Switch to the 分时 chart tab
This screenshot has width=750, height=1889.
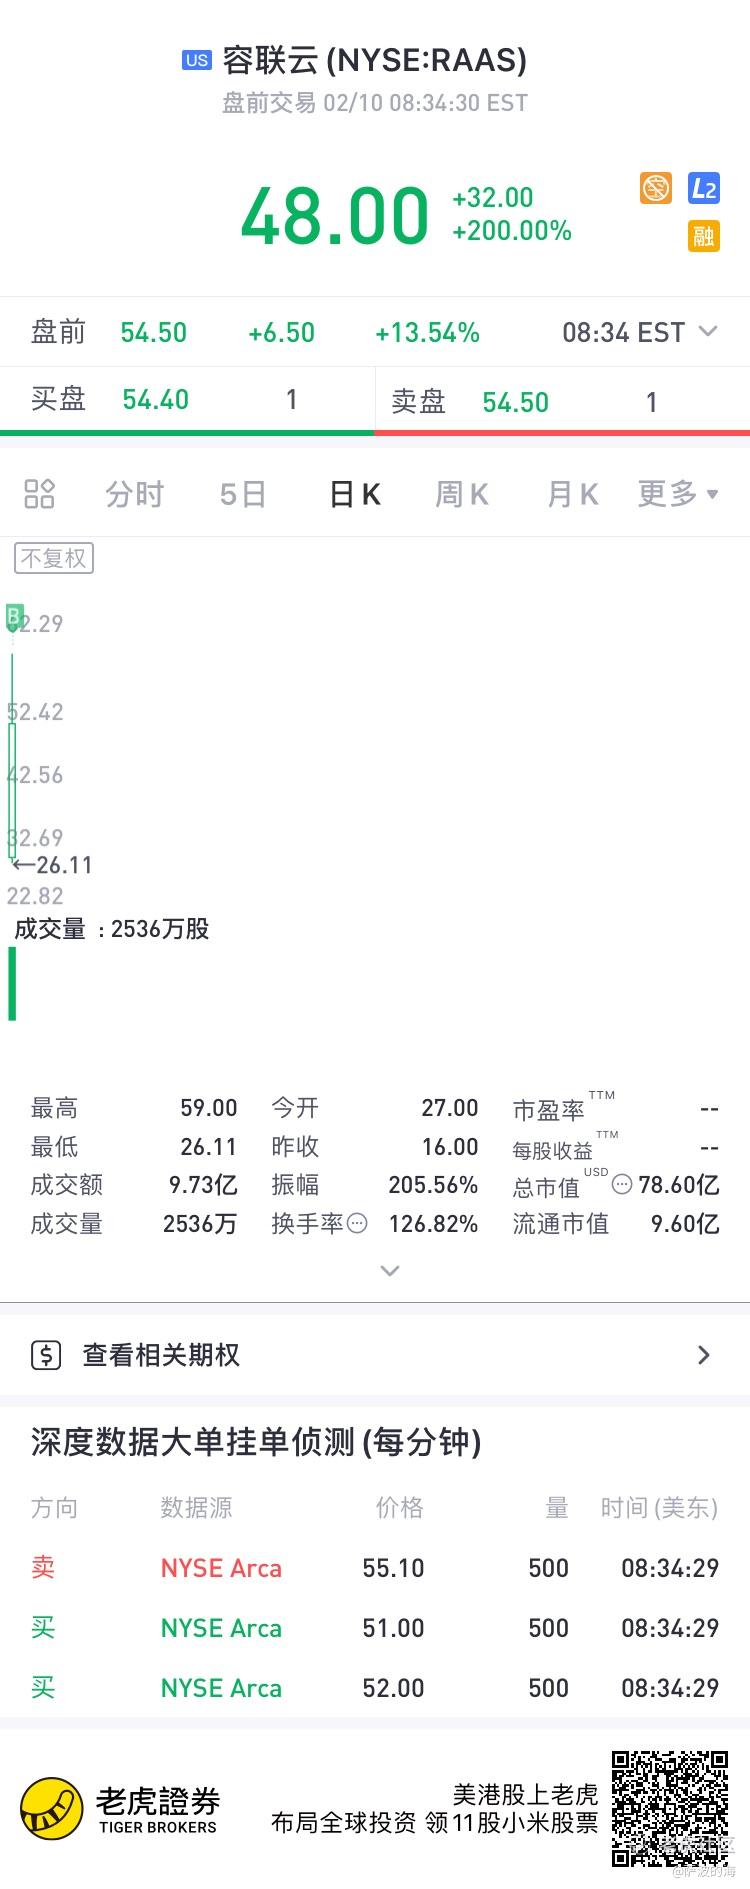coord(134,493)
